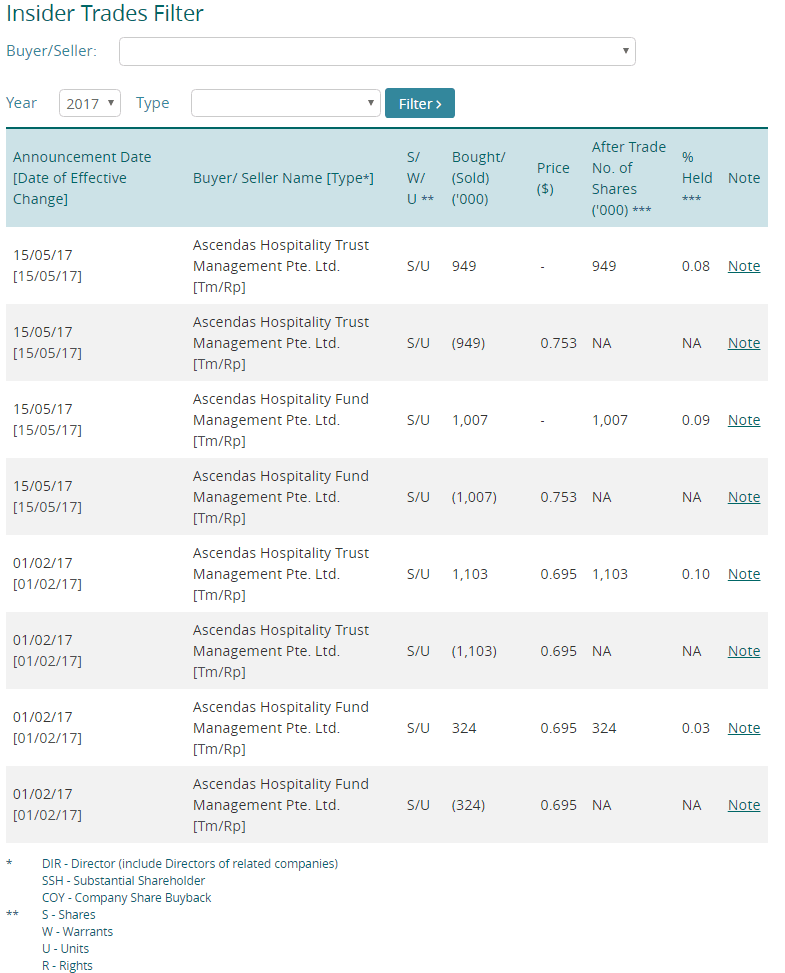This screenshot has width=785, height=973.
Task: Click the (324) sold amount cell
Action: (x=468, y=805)
